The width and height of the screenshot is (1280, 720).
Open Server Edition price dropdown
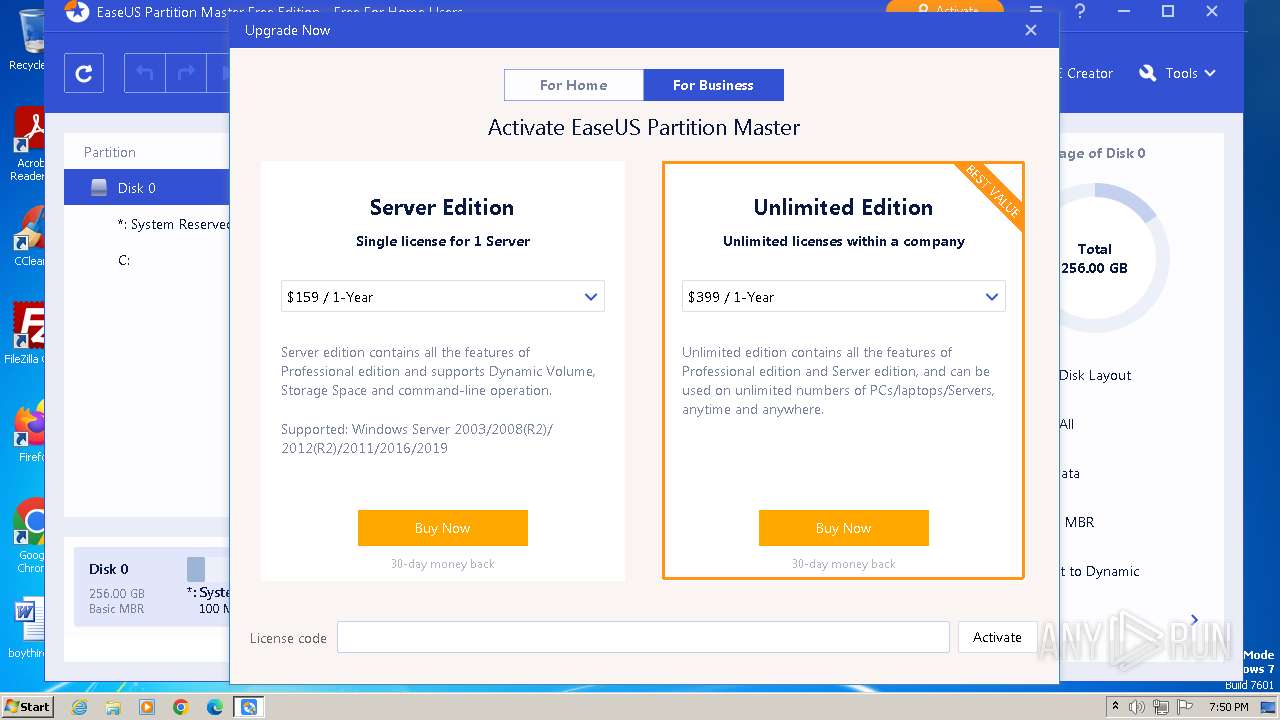tap(443, 297)
